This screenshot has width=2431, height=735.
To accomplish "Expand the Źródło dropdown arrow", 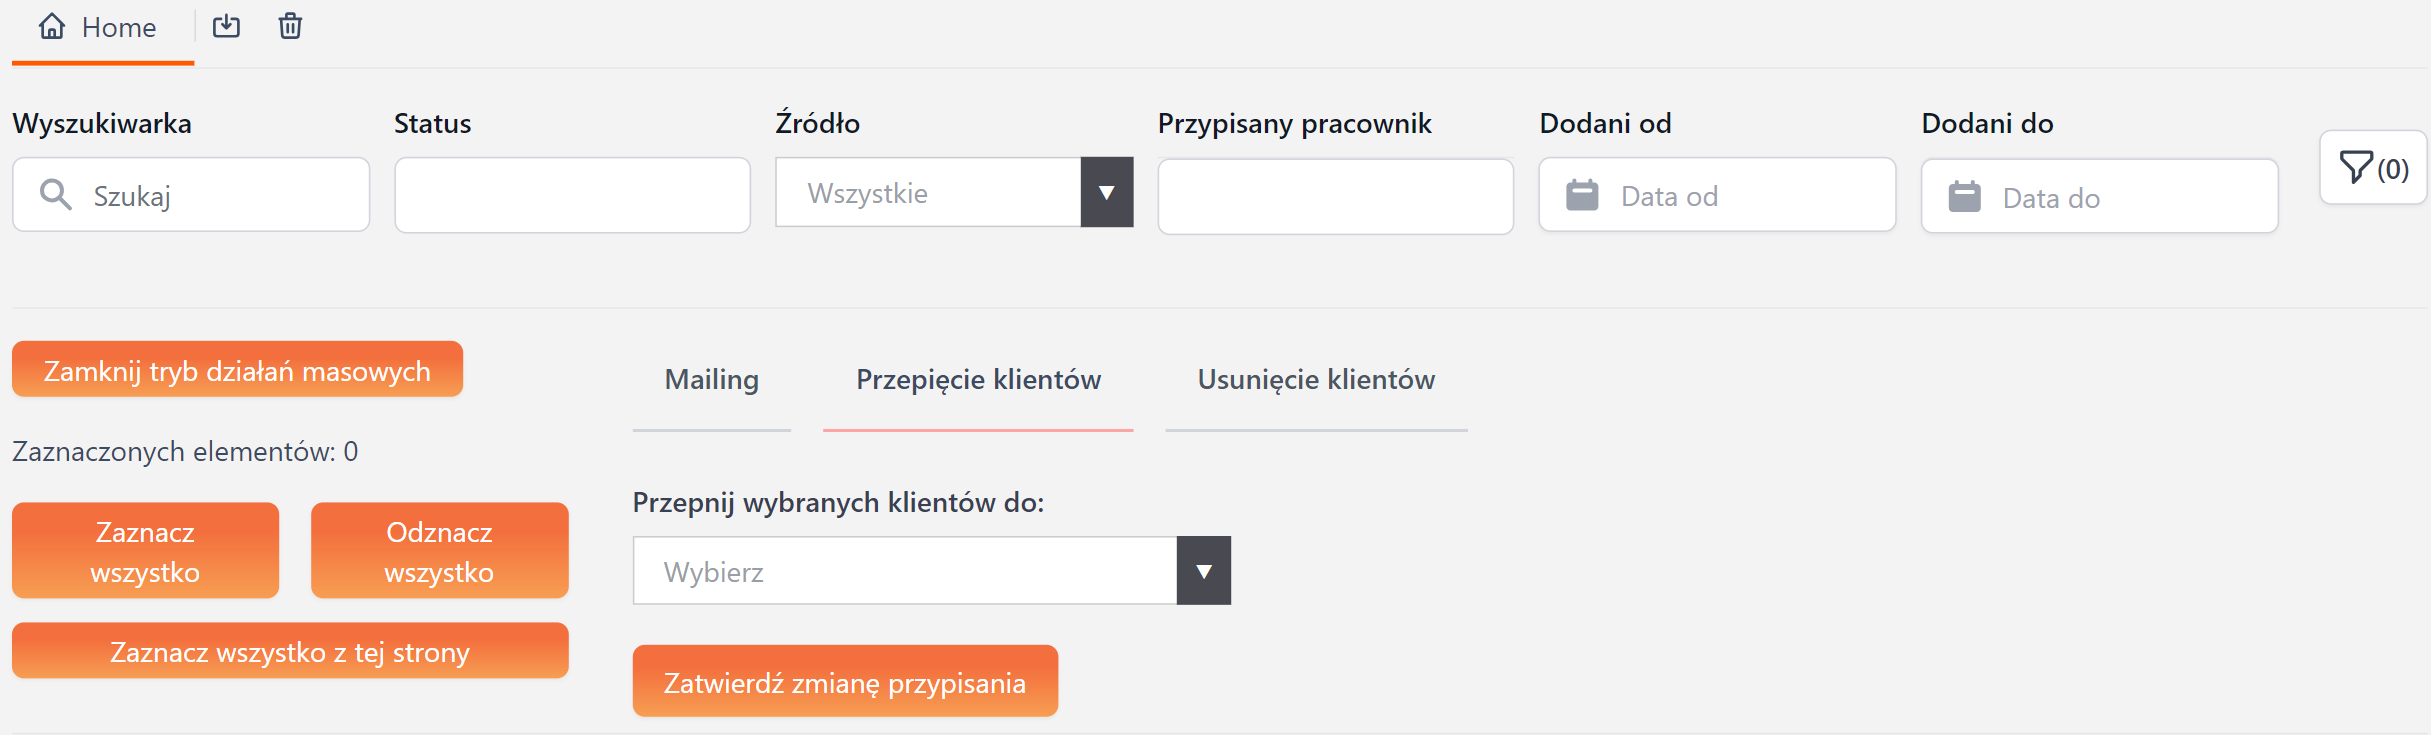I will pyautogui.click(x=1106, y=193).
